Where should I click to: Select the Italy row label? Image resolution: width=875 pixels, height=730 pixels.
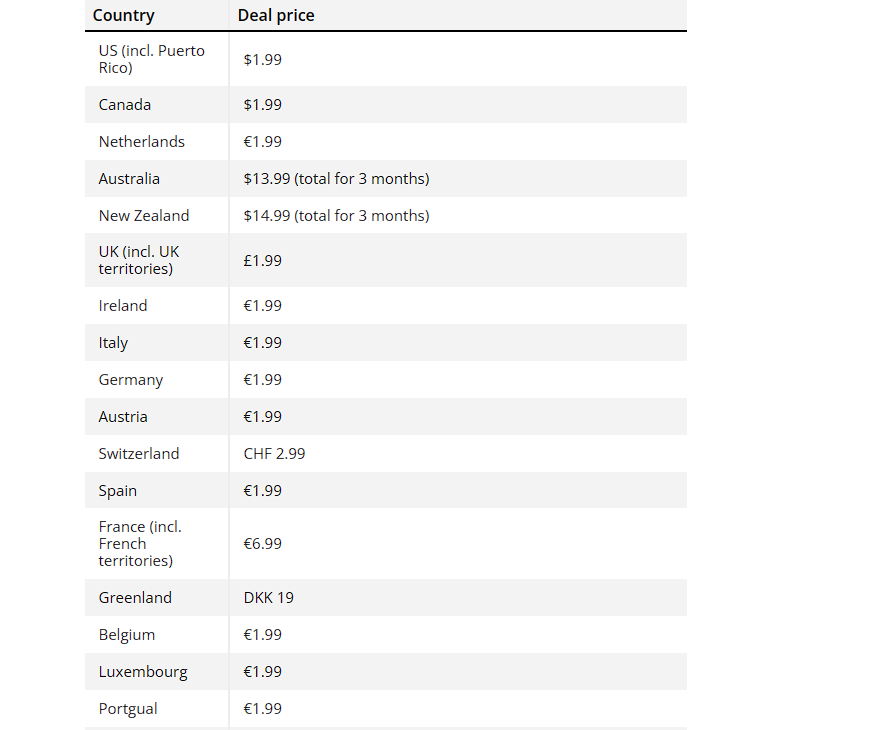(x=113, y=343)
